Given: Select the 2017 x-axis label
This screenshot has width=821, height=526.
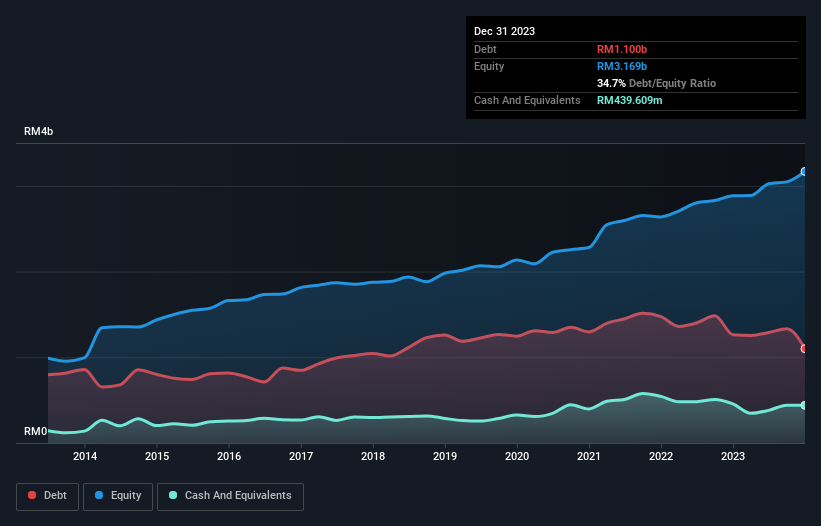Looking at the screenshot, I should coord(301,456).
